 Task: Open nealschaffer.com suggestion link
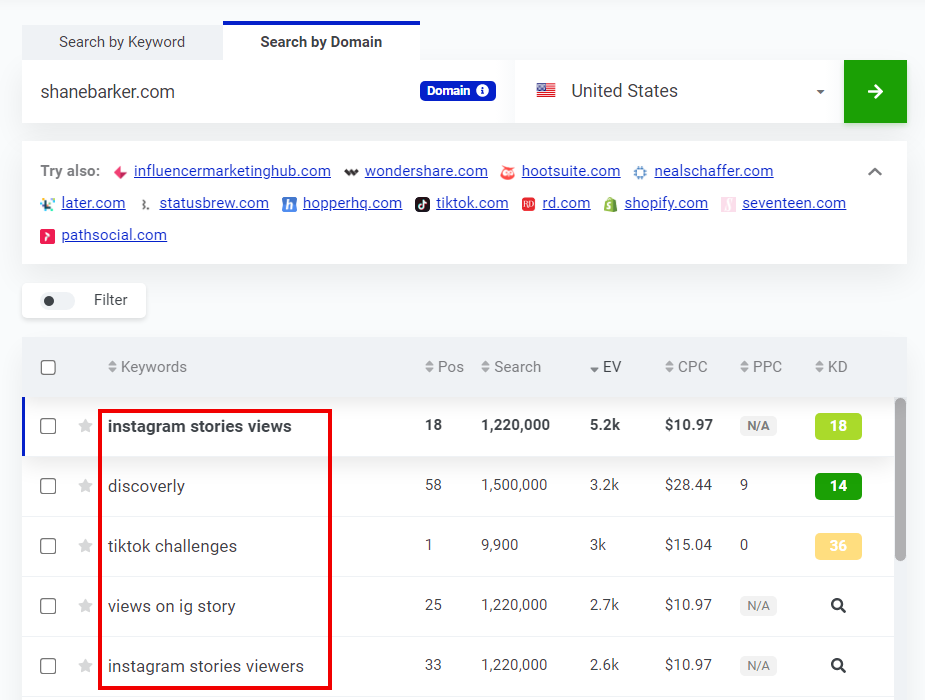pyautogui.click(x=714, y=171)
